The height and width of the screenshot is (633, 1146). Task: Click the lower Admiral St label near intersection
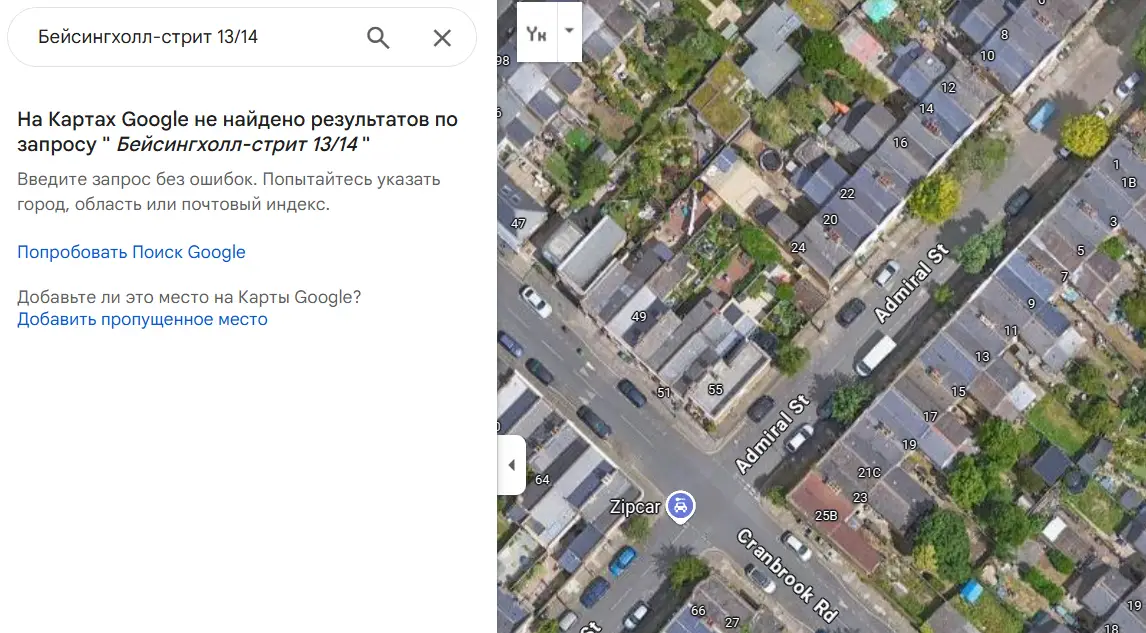click(x=772, y=435)
